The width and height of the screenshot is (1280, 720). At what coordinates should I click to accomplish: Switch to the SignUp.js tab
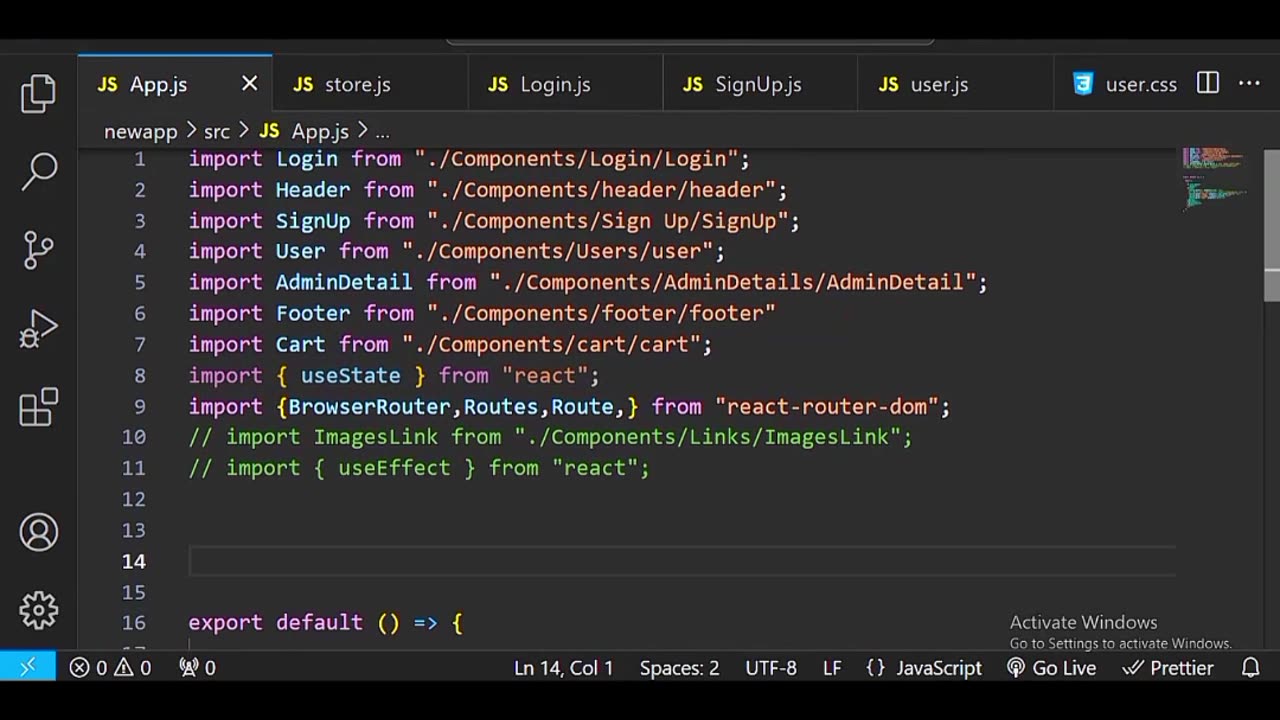coord(760,84)
